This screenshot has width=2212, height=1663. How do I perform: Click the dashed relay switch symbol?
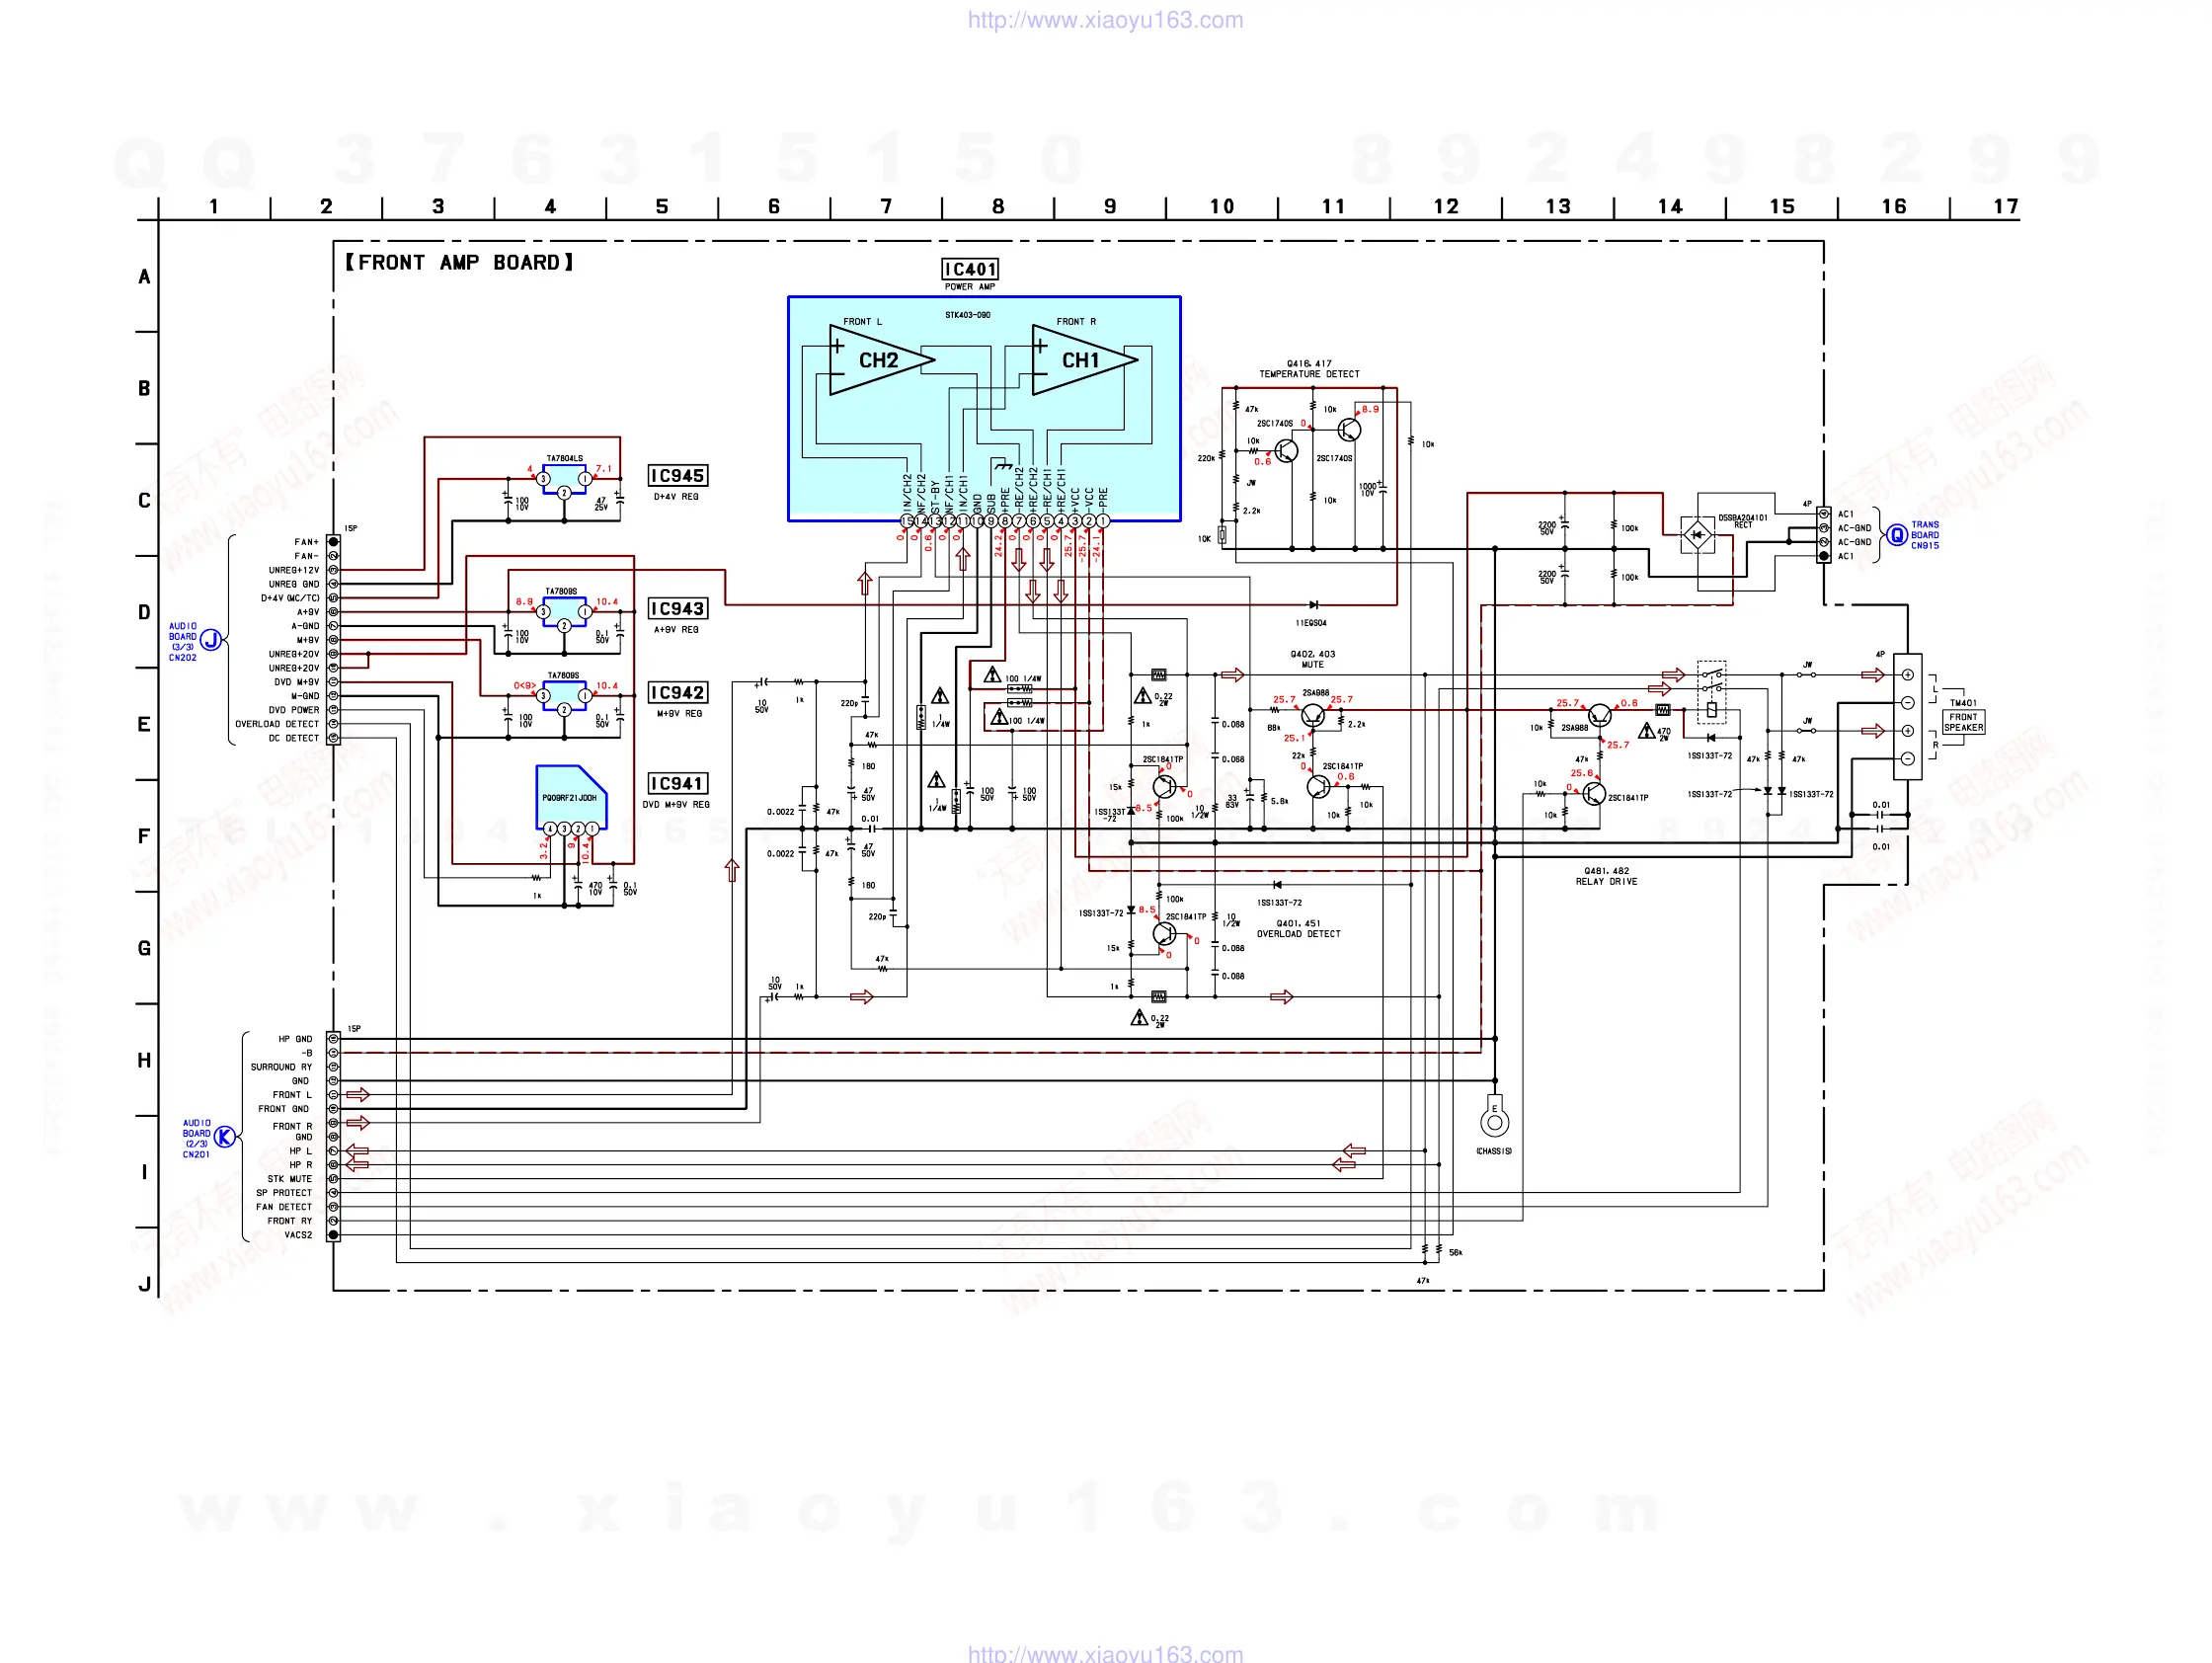tap(1711, 692)
